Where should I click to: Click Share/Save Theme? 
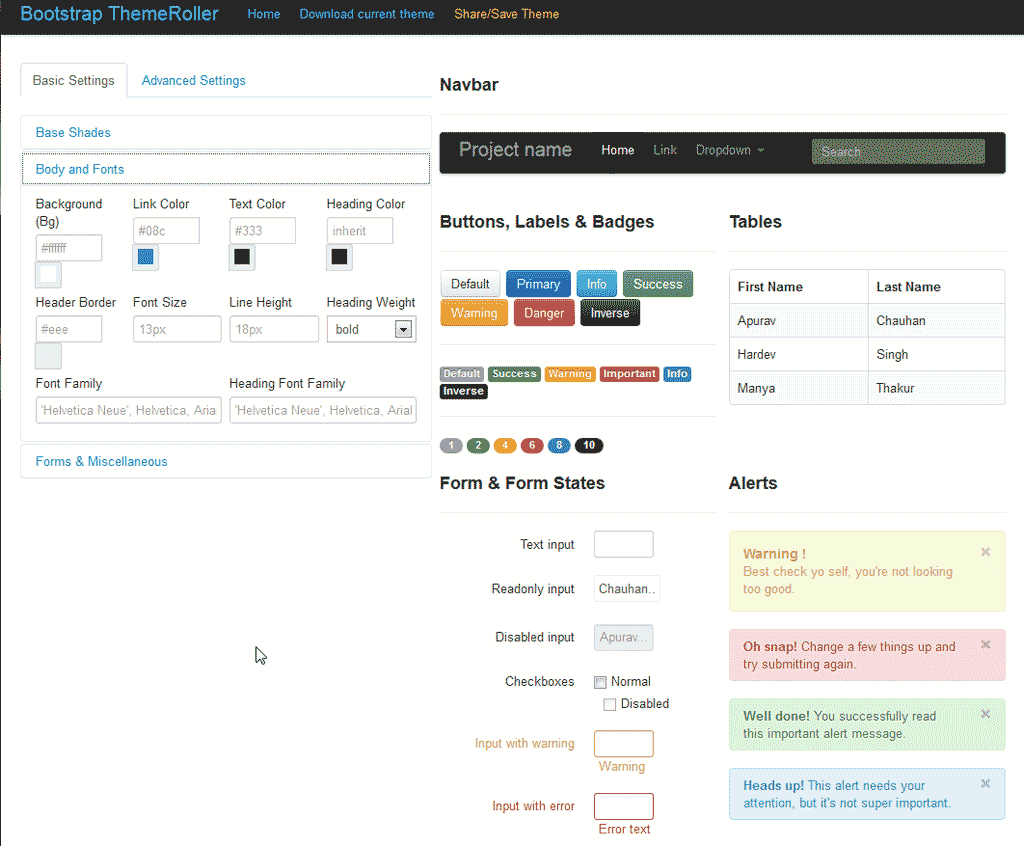[506, 14]
